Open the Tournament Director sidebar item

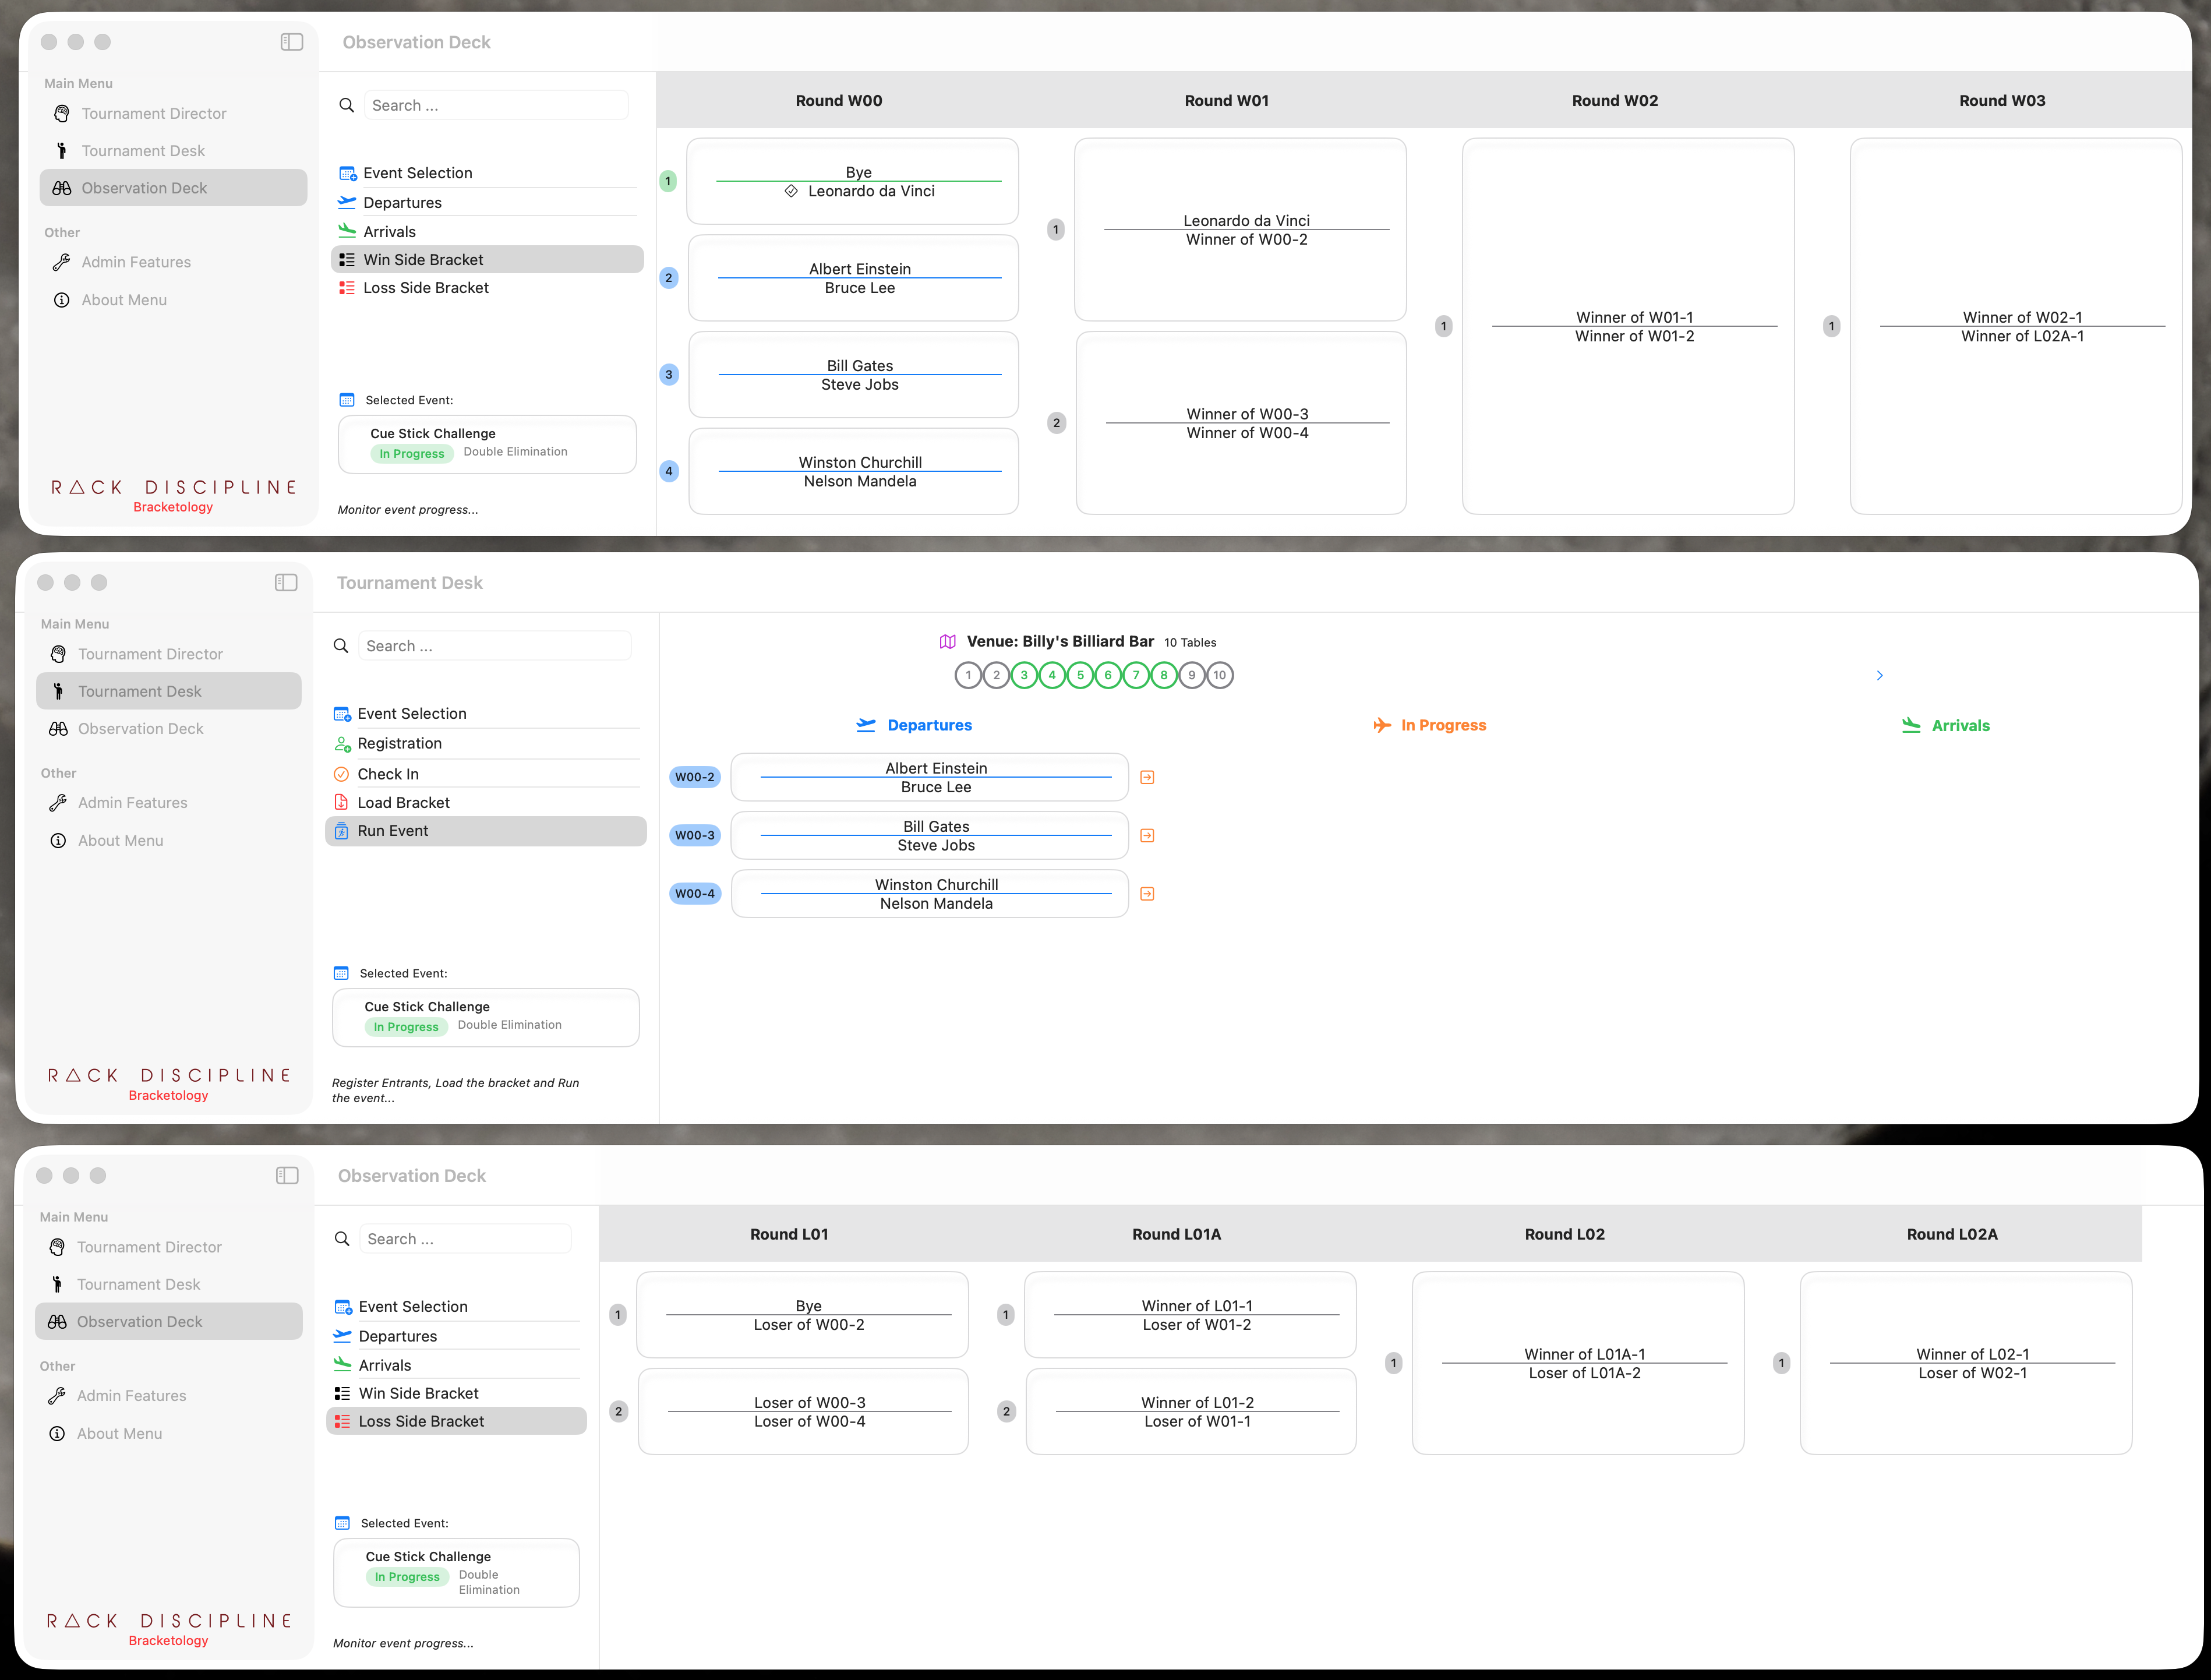pyautogui.click(x=153, y=113)
